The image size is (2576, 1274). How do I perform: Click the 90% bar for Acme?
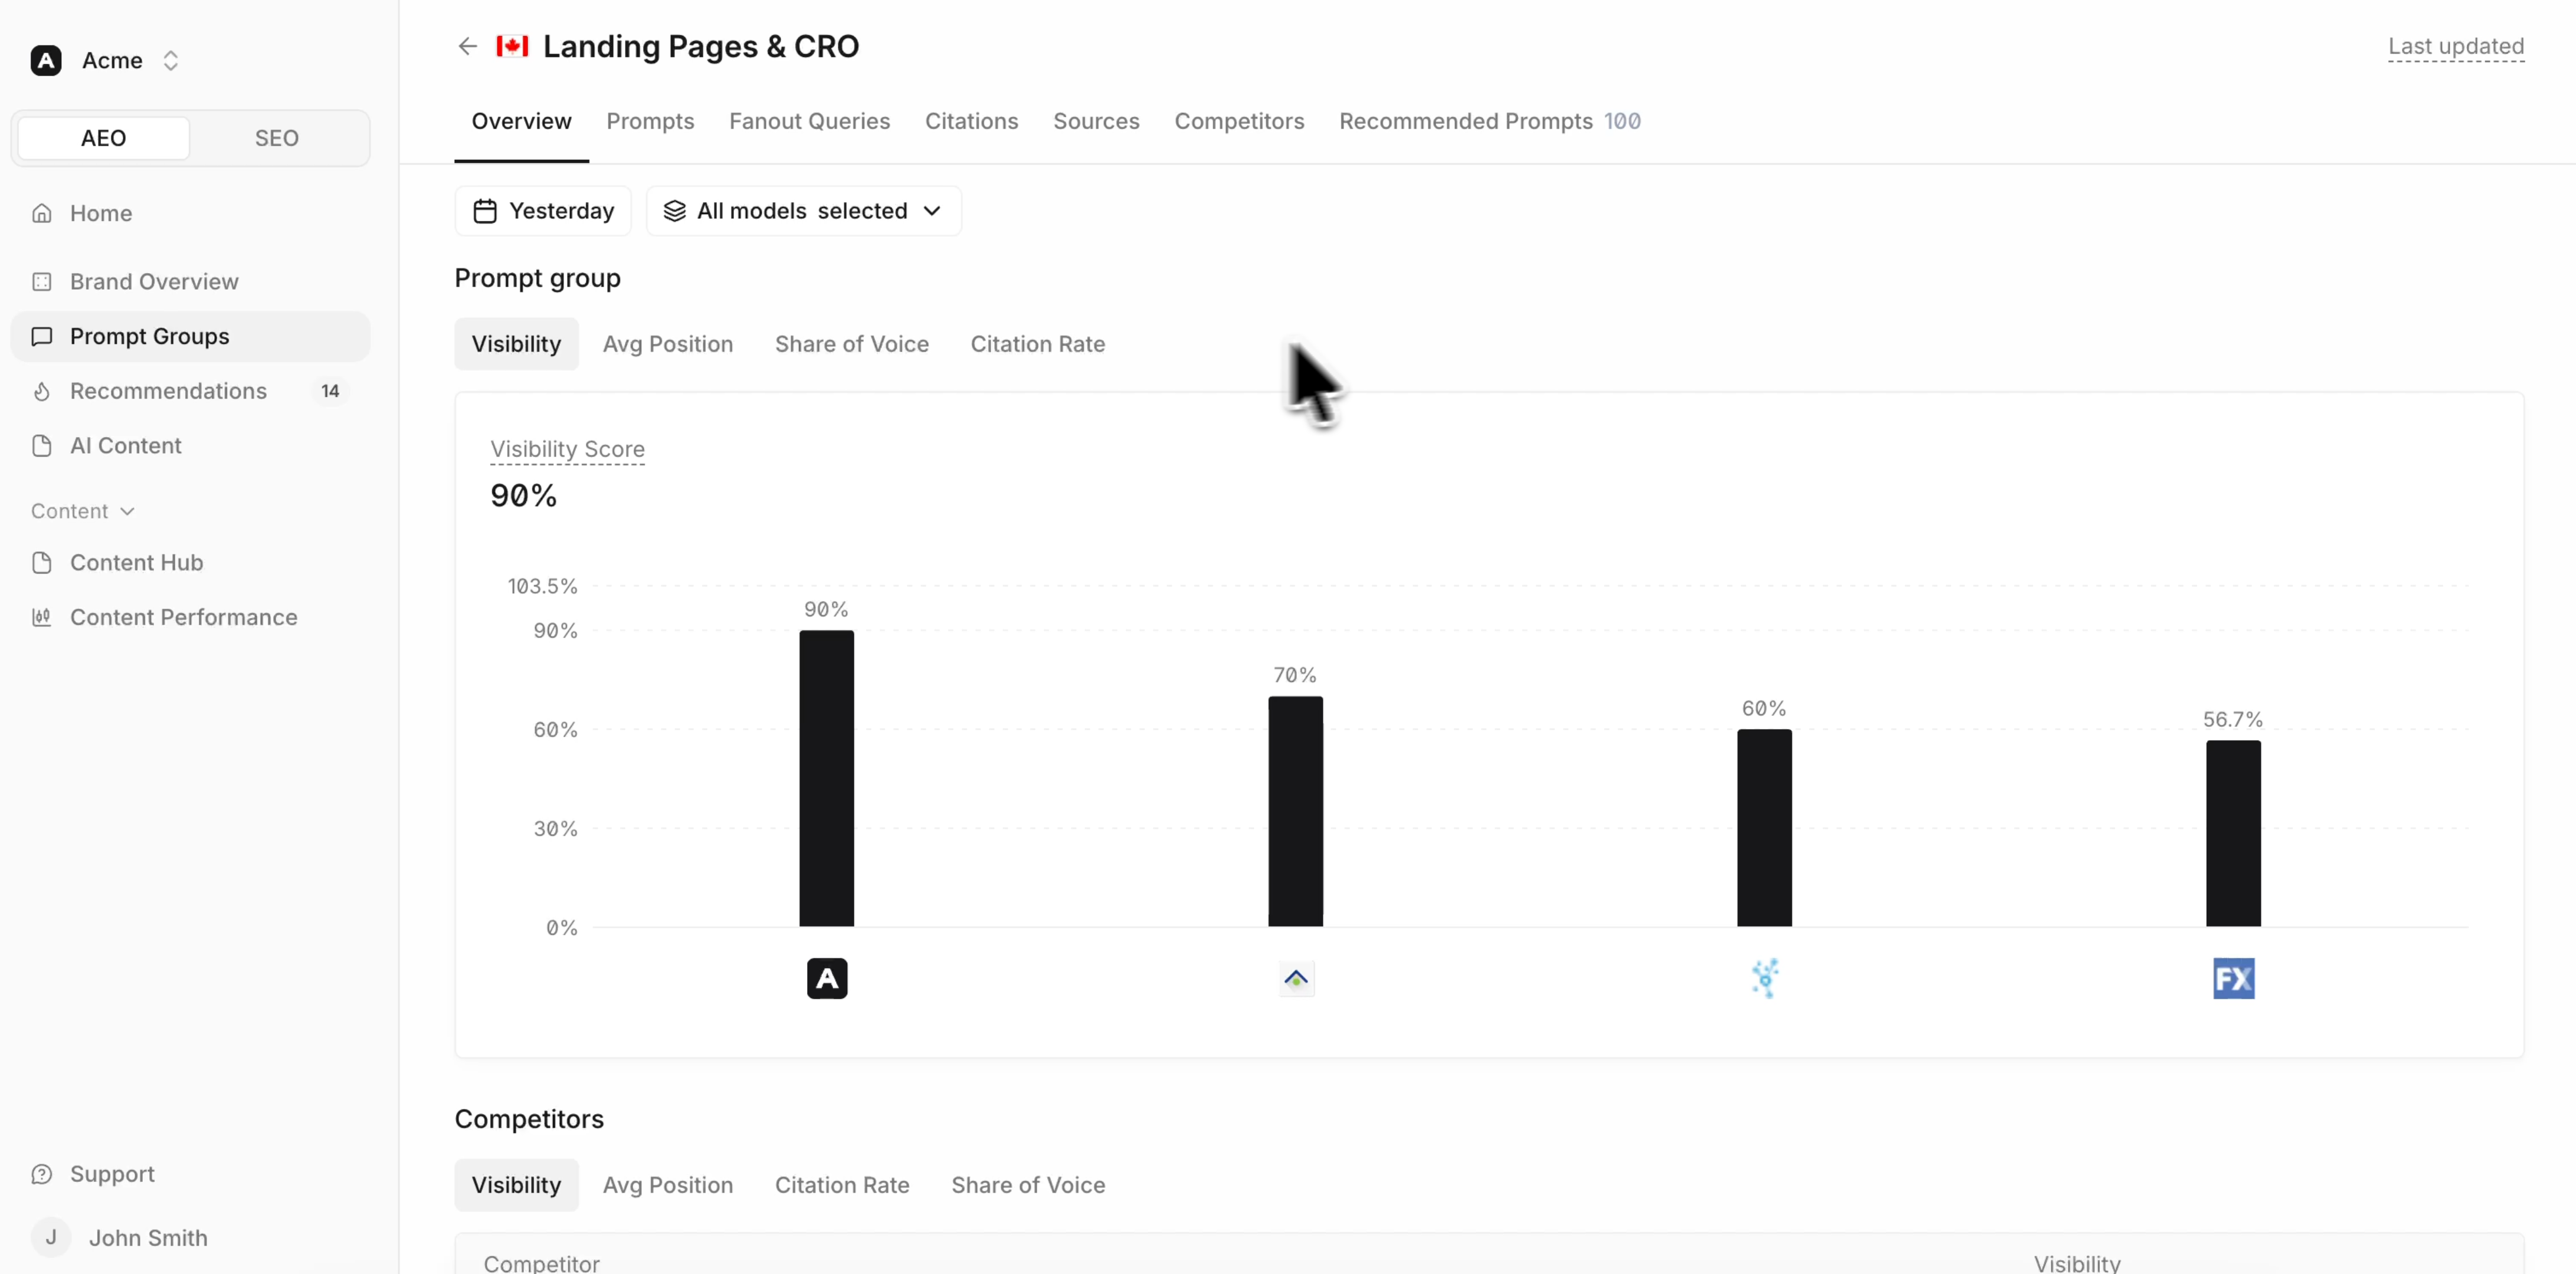(827, 778)
